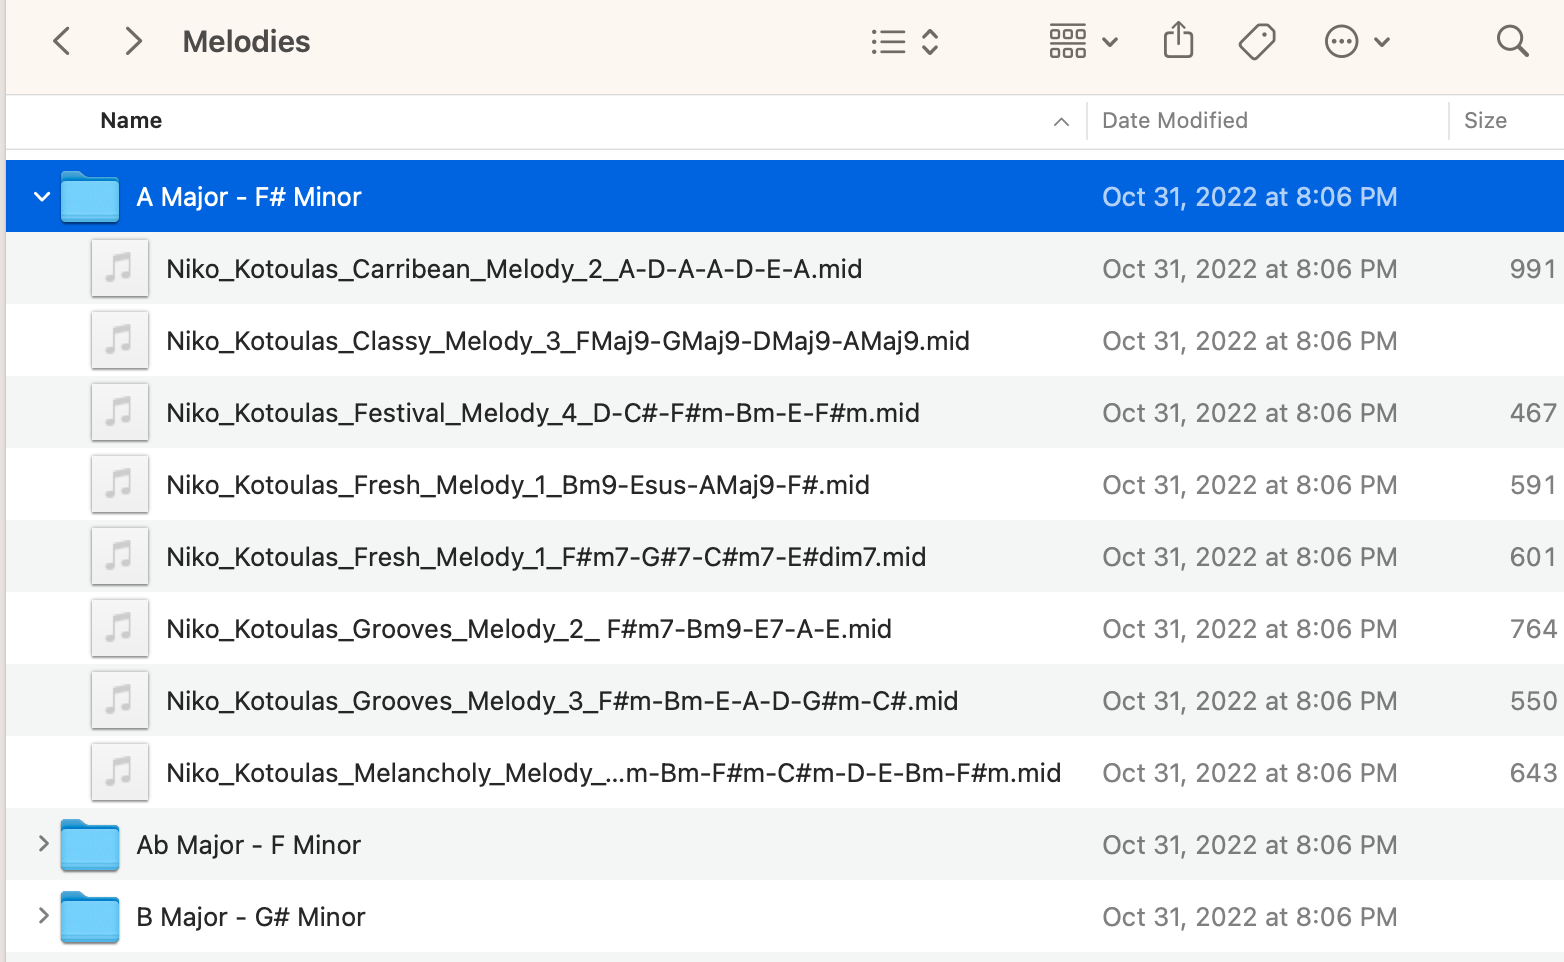Click the MIDI icon for Classy_Melody_3
This screenshot has width=1564, height=962.
pyautogui.click(x=120, y=340)
